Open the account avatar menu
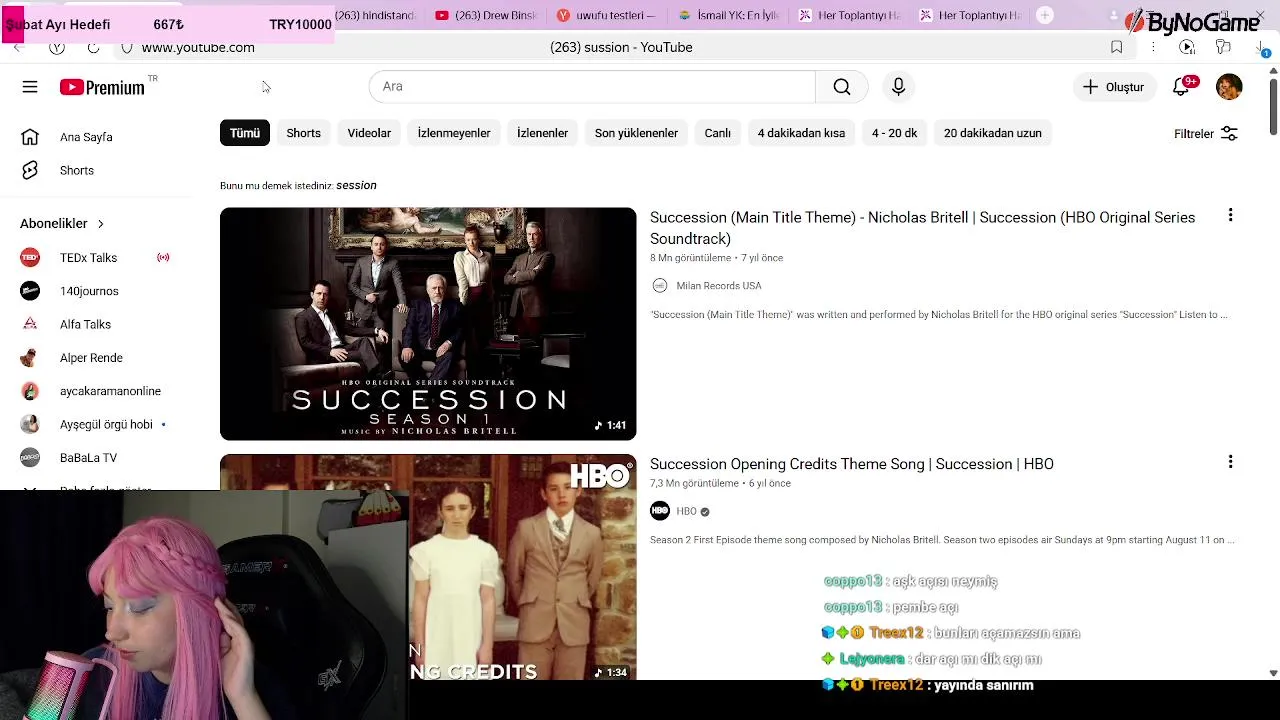Image resolution: width=1280 pixels, height=720 pixels. [1229, 87]
